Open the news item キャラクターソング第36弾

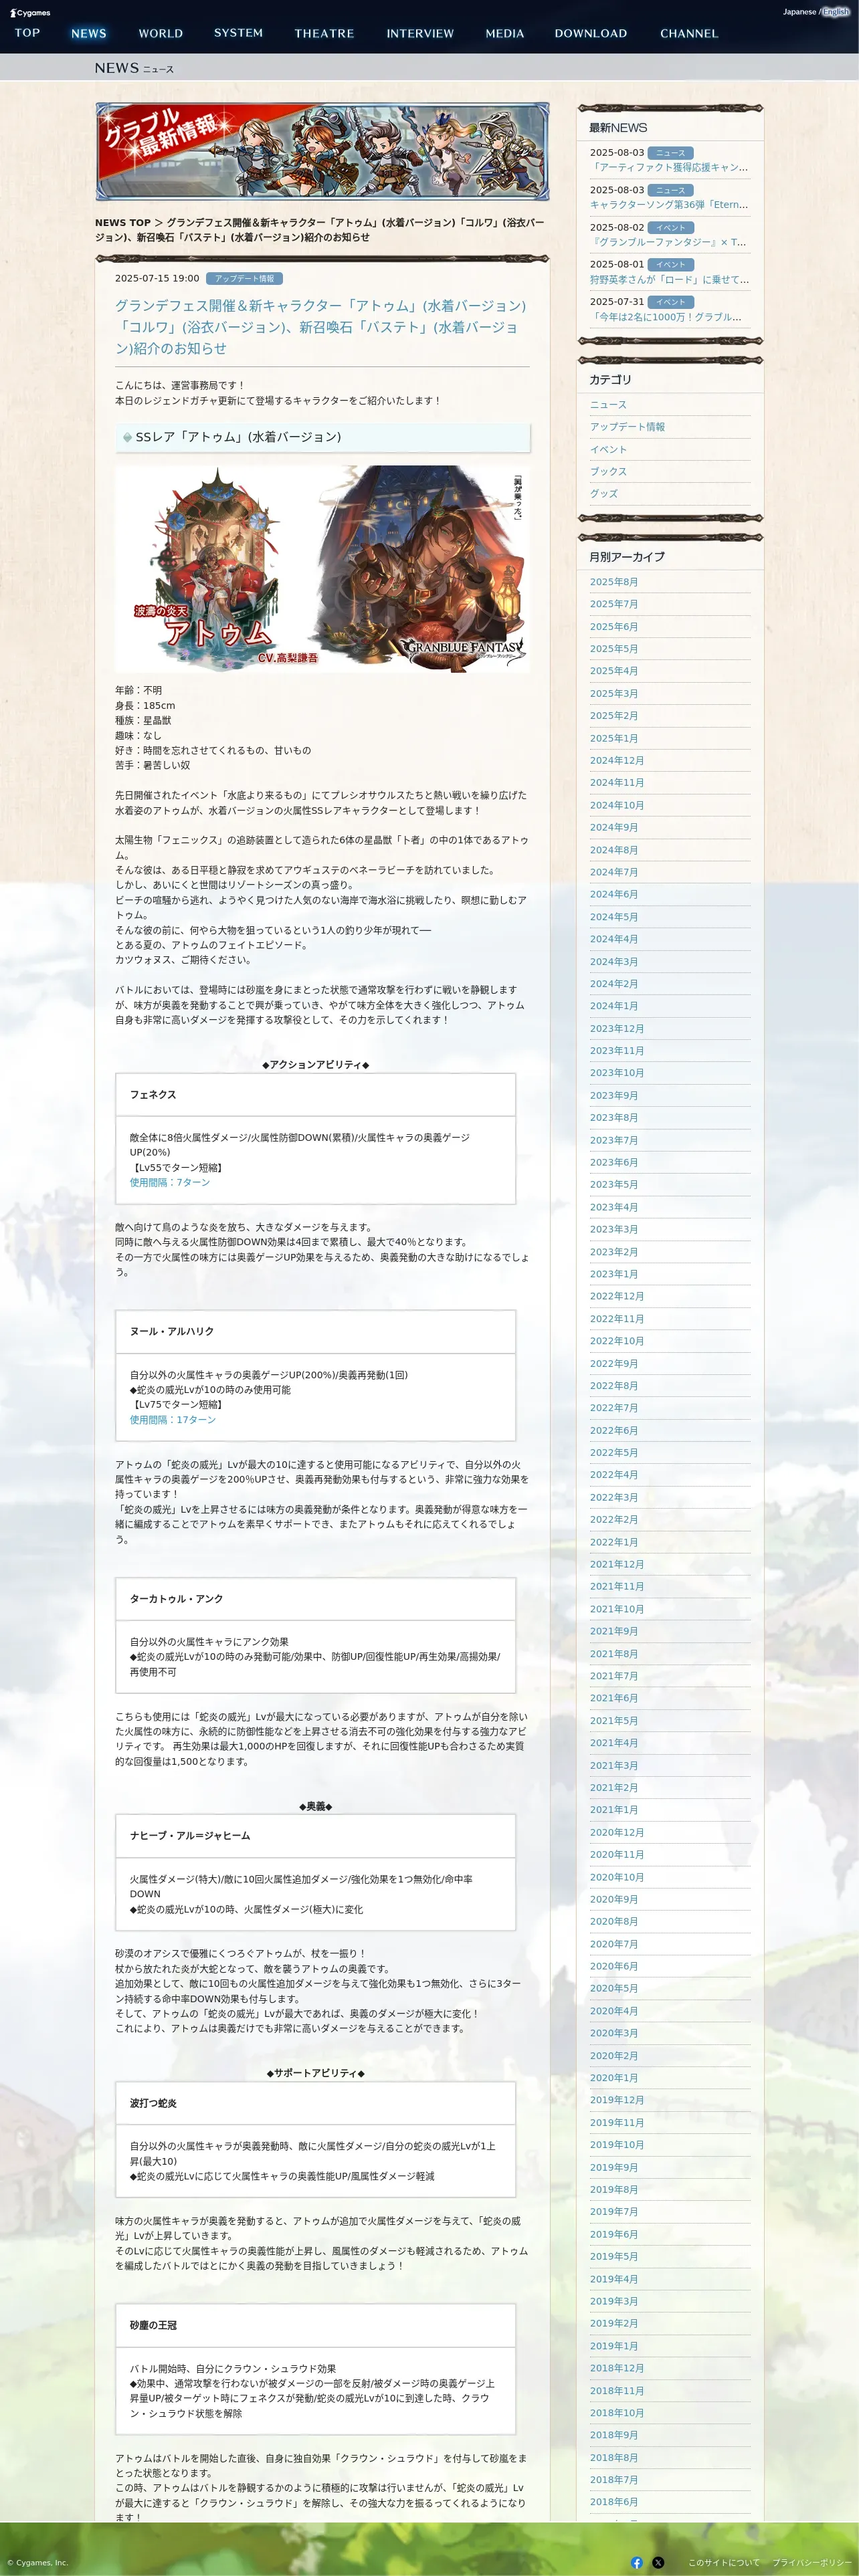[669, 205]
